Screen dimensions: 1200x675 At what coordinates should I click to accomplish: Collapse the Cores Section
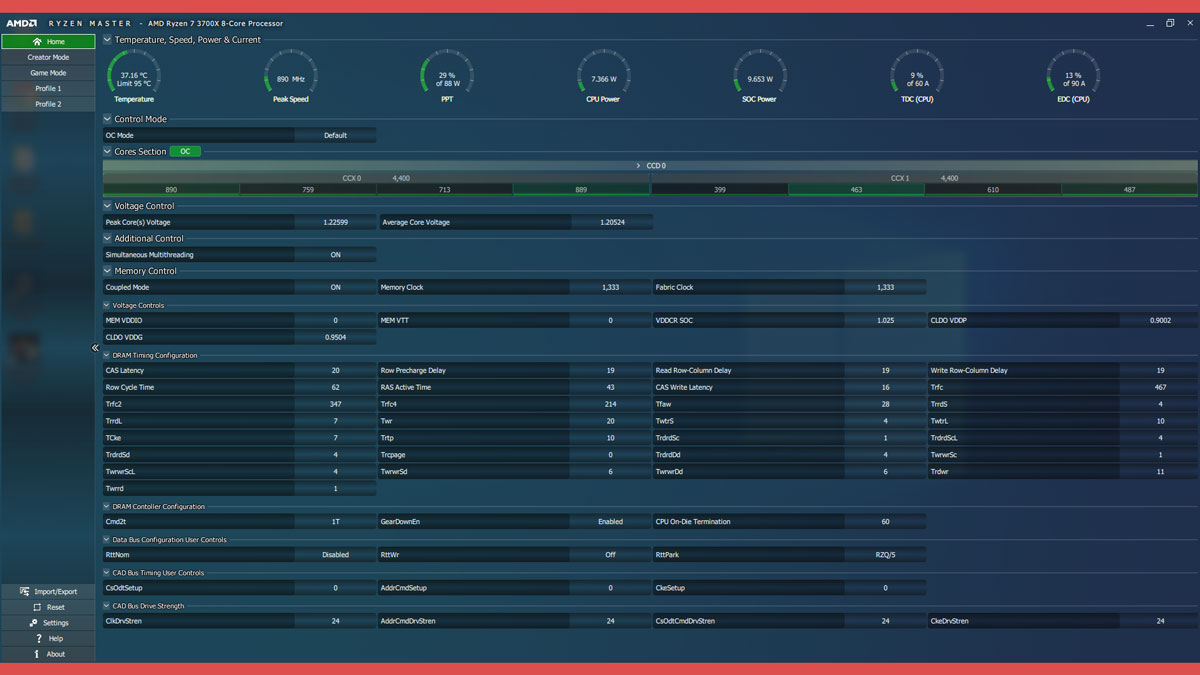(107, 152)
